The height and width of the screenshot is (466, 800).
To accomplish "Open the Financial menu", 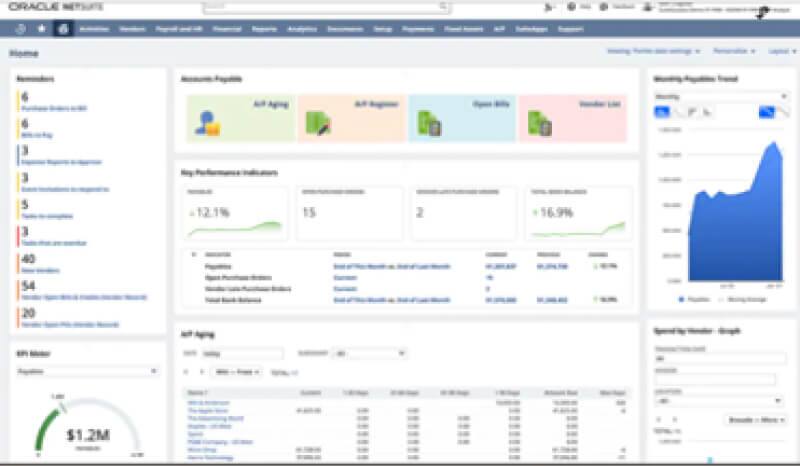I will (227, 29).
